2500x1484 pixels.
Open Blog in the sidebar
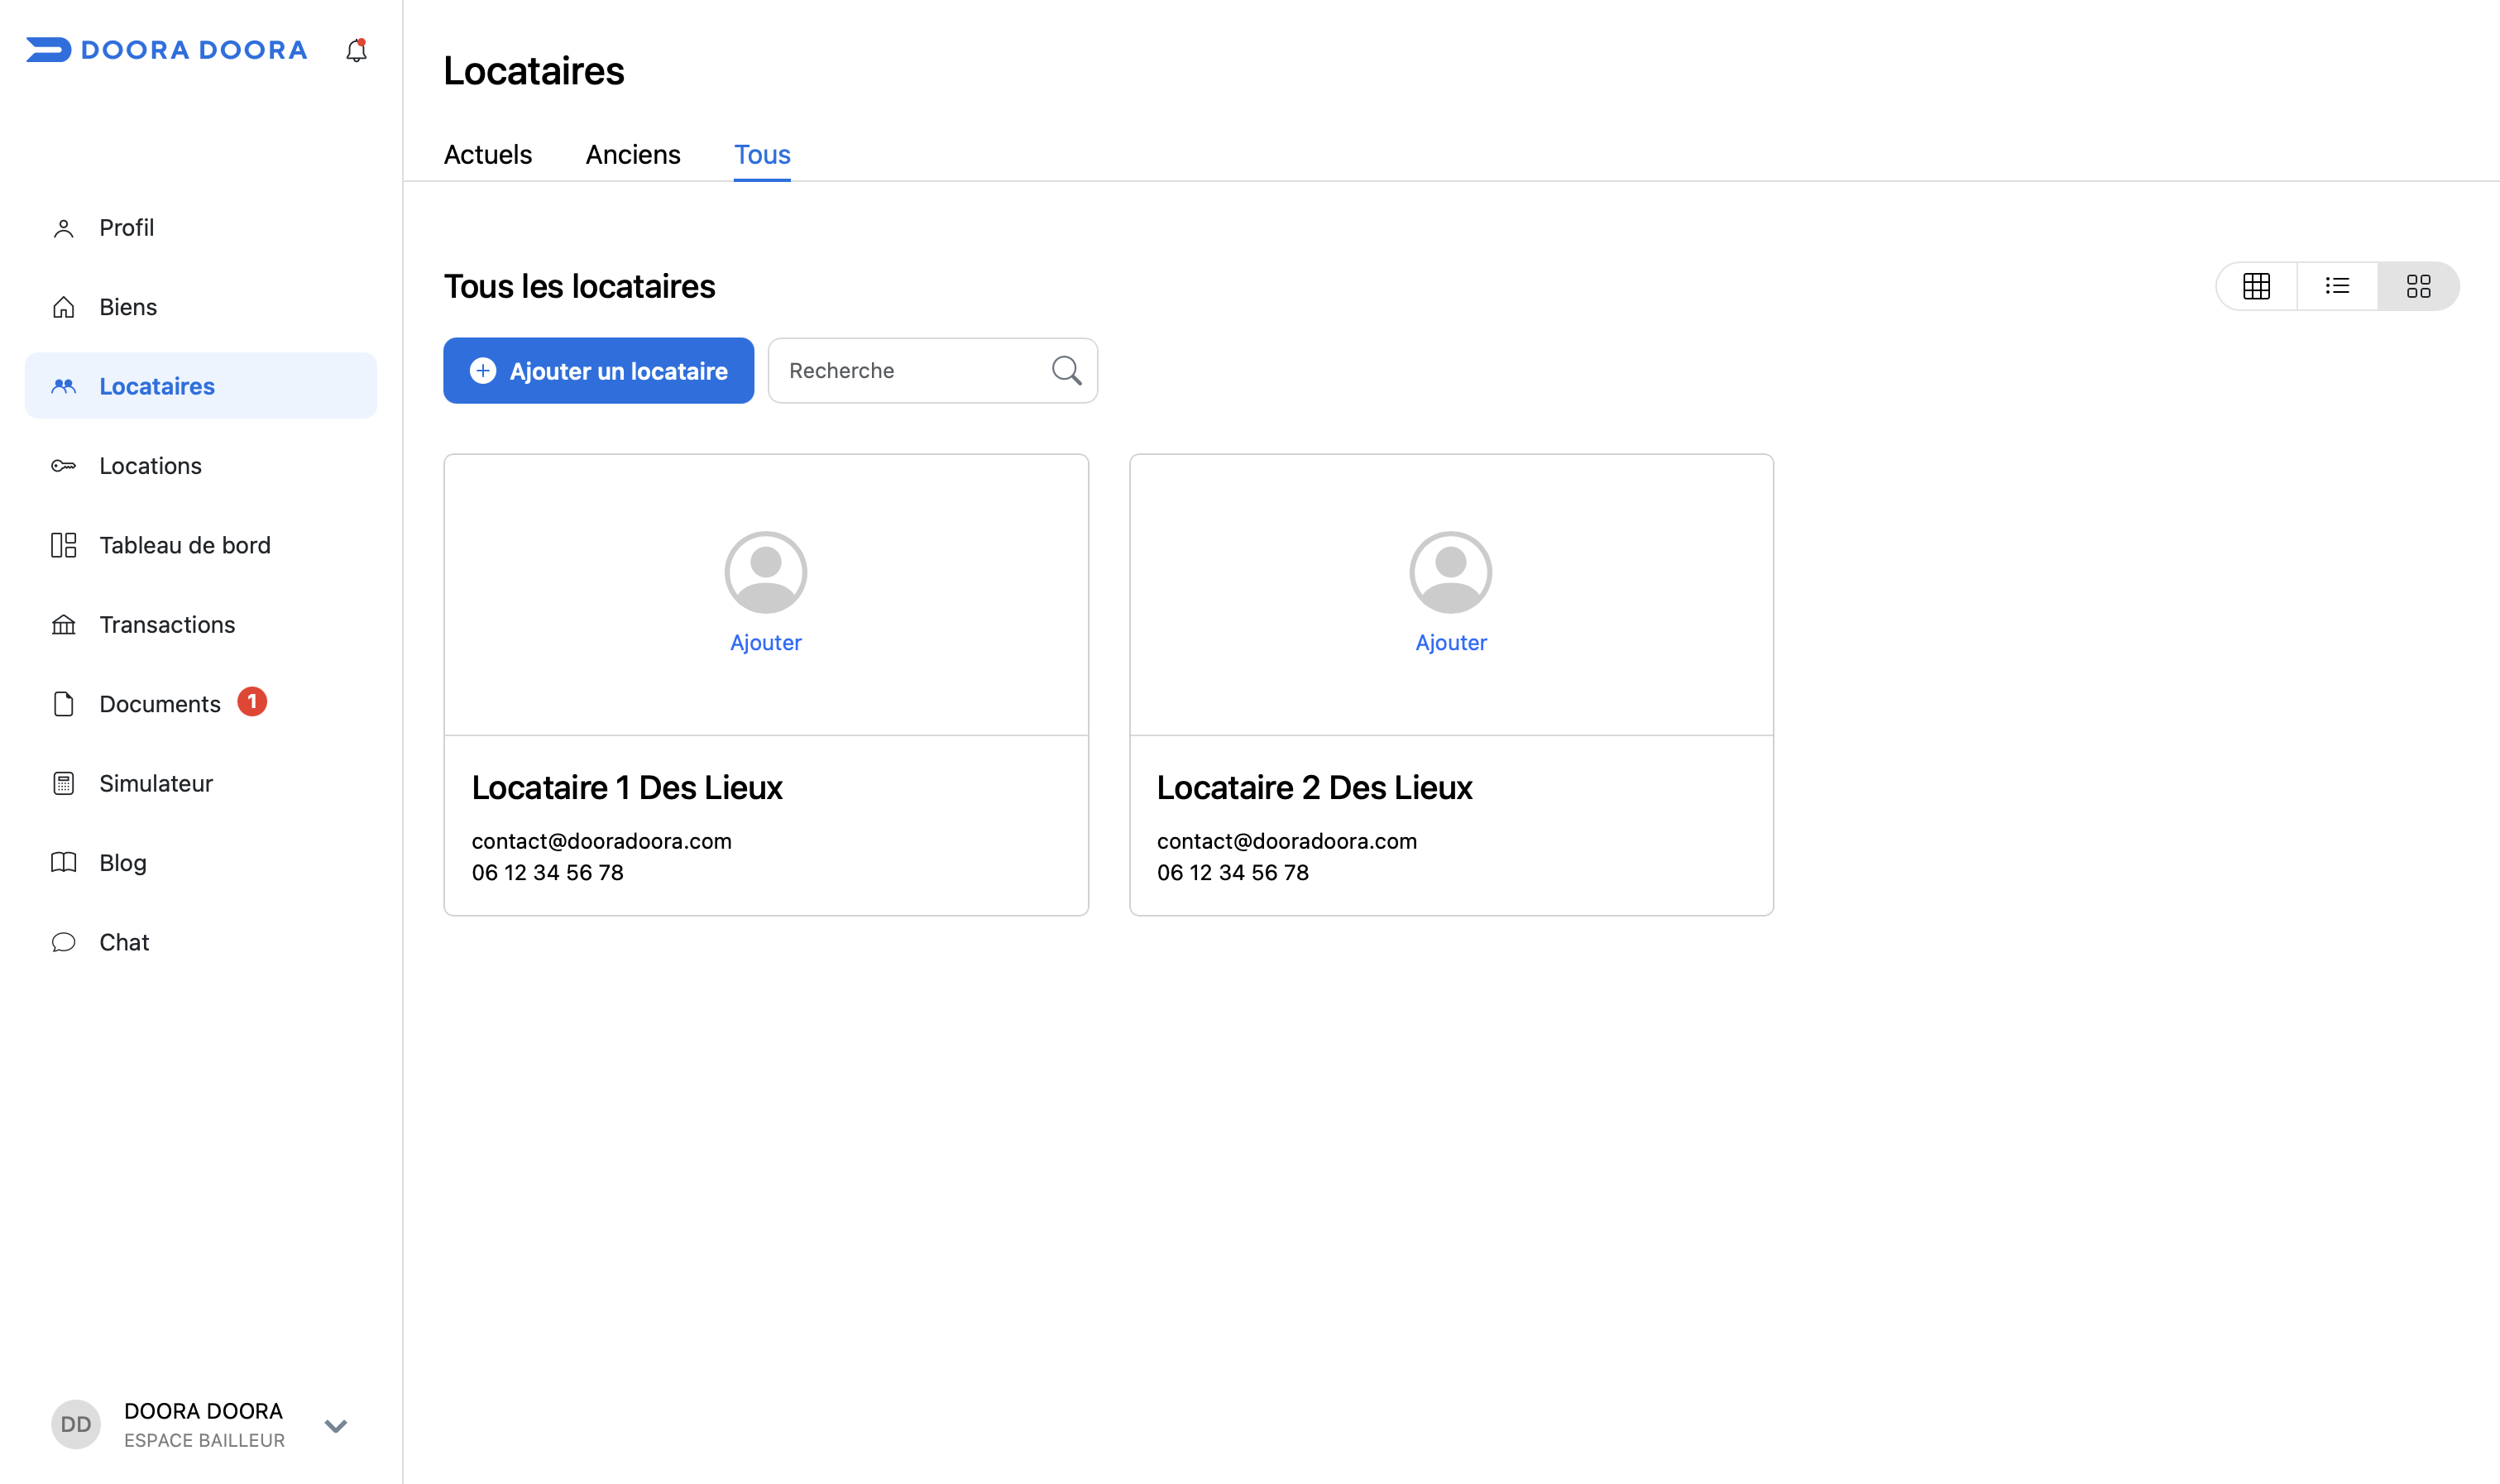click(201, 863)
